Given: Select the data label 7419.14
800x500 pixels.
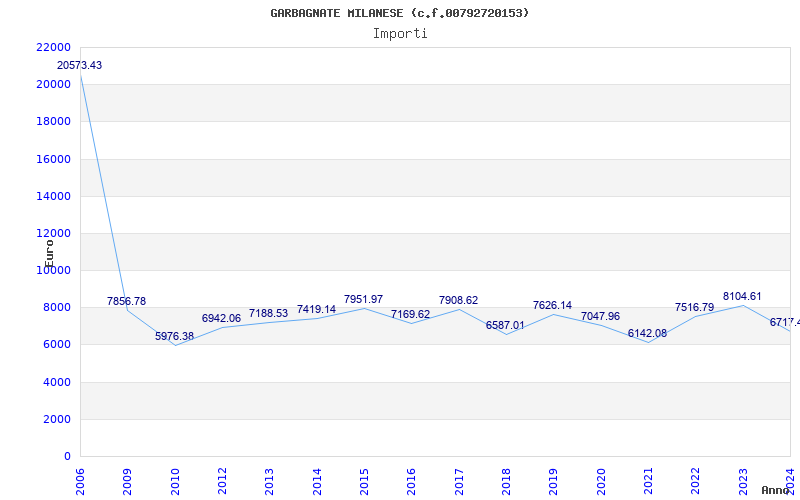Looking at the screenshot, I should tap(316, 309).
